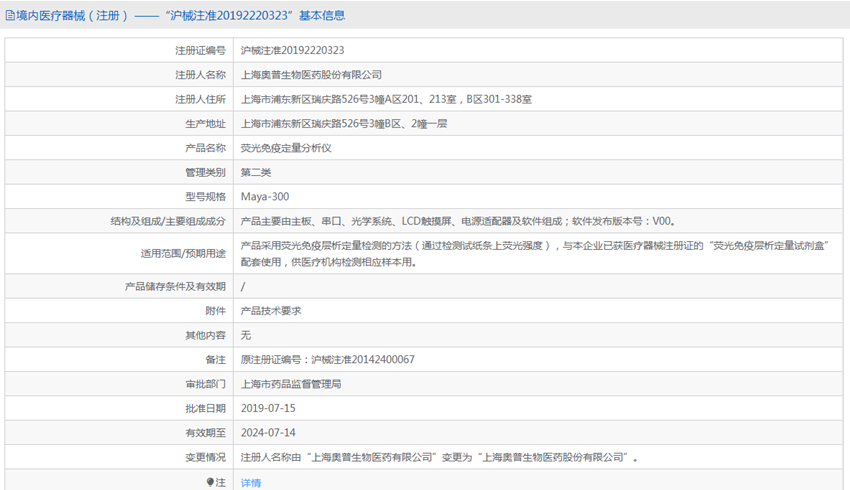Click the 附件 row label
850x490 pixels.
215,311
